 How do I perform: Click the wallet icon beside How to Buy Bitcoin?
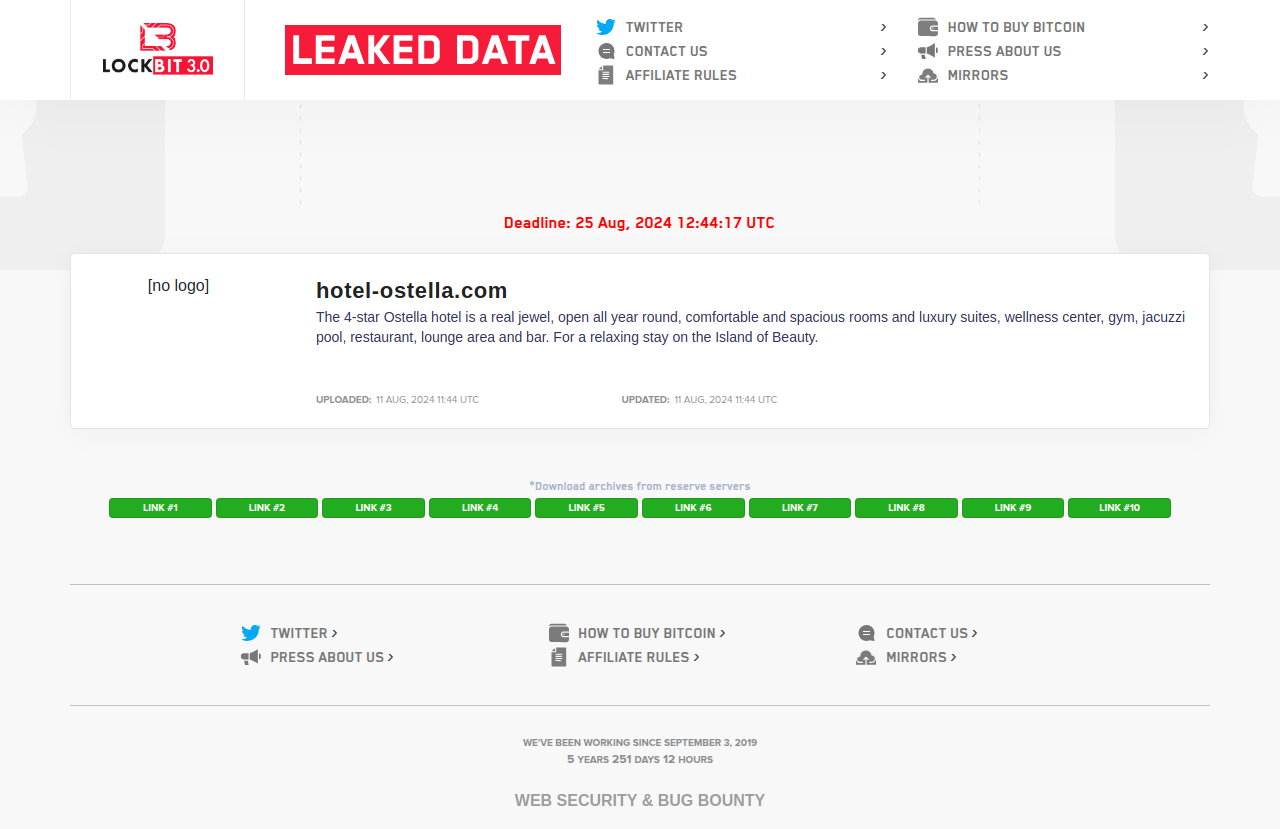[x=928, y=27]
